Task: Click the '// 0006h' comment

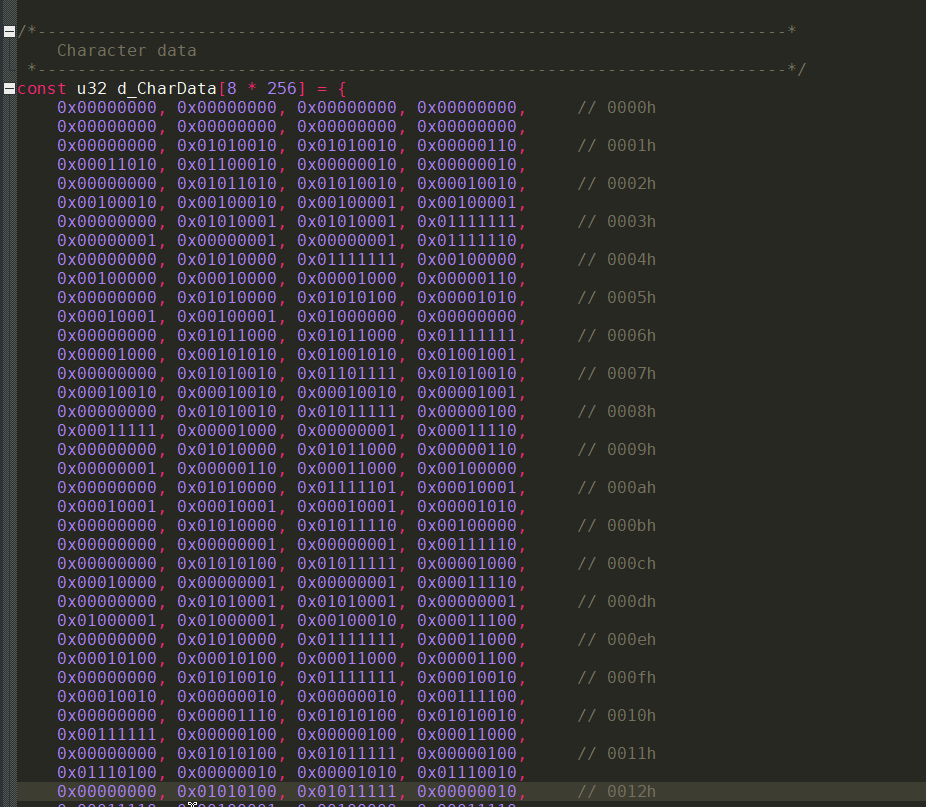Action: (617, 336)
